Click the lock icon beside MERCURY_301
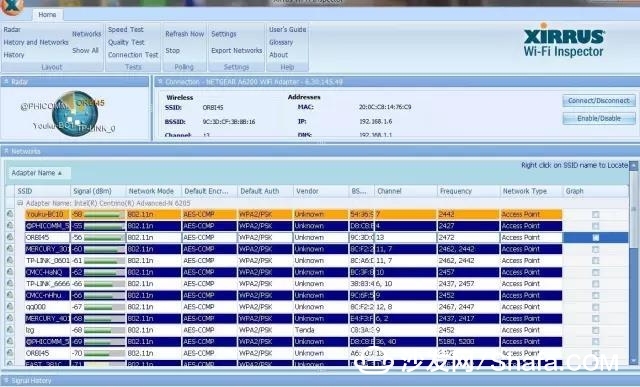 [x=10, y=249]
